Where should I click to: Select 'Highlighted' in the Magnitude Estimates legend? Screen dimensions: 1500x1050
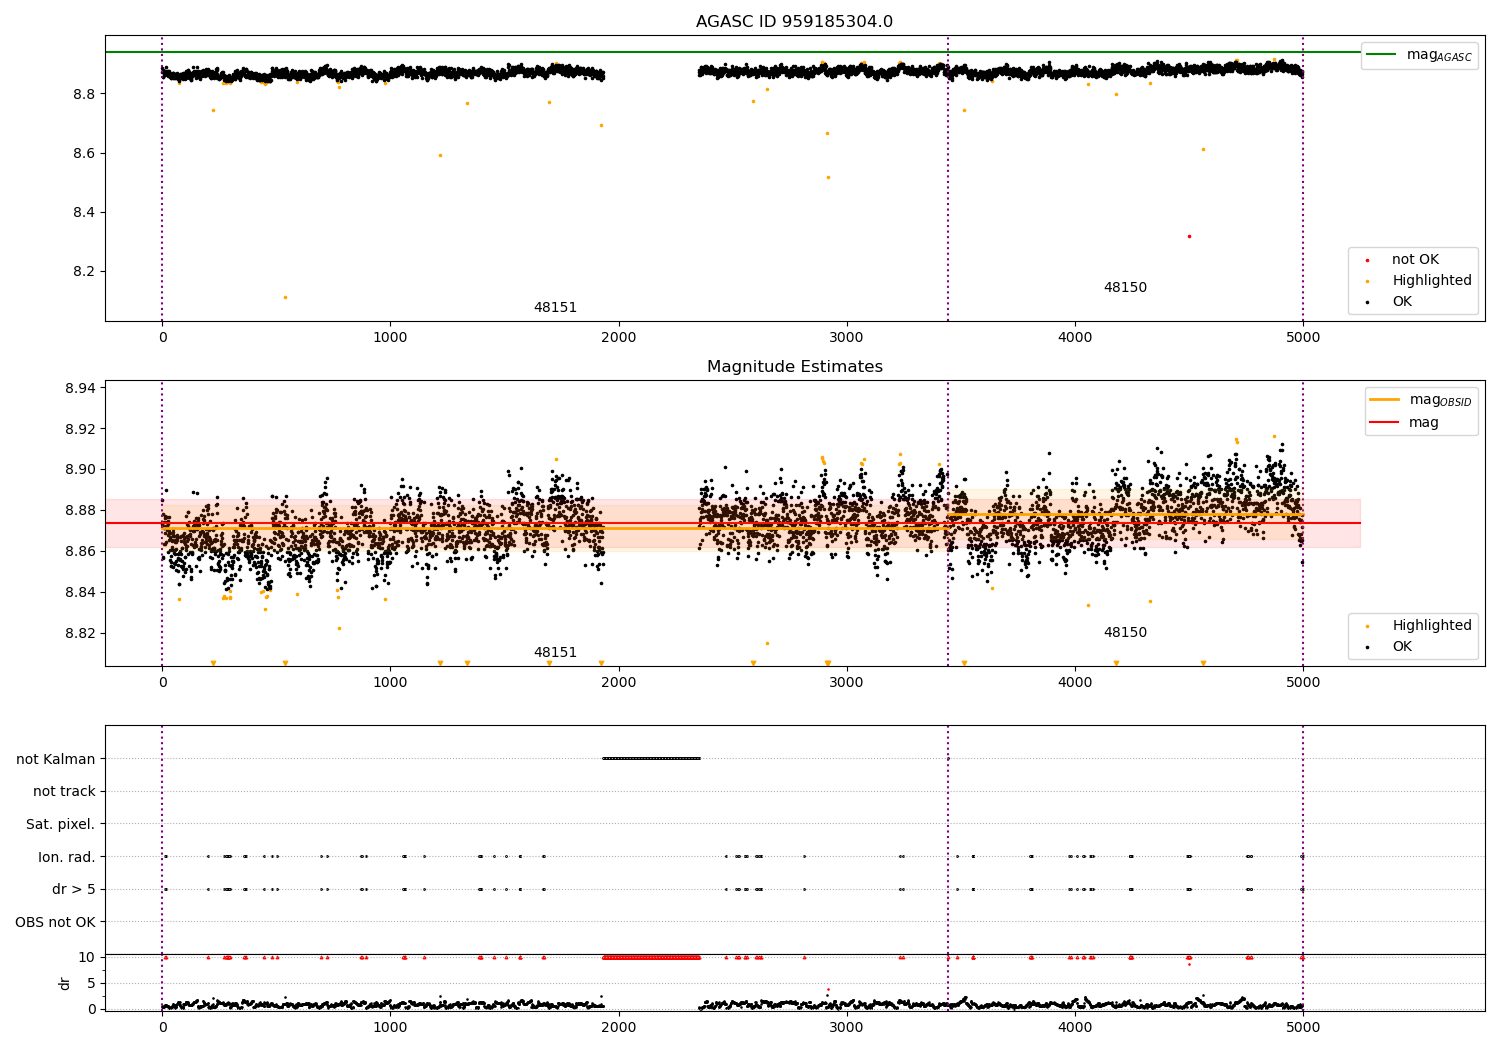[1432, 626]
